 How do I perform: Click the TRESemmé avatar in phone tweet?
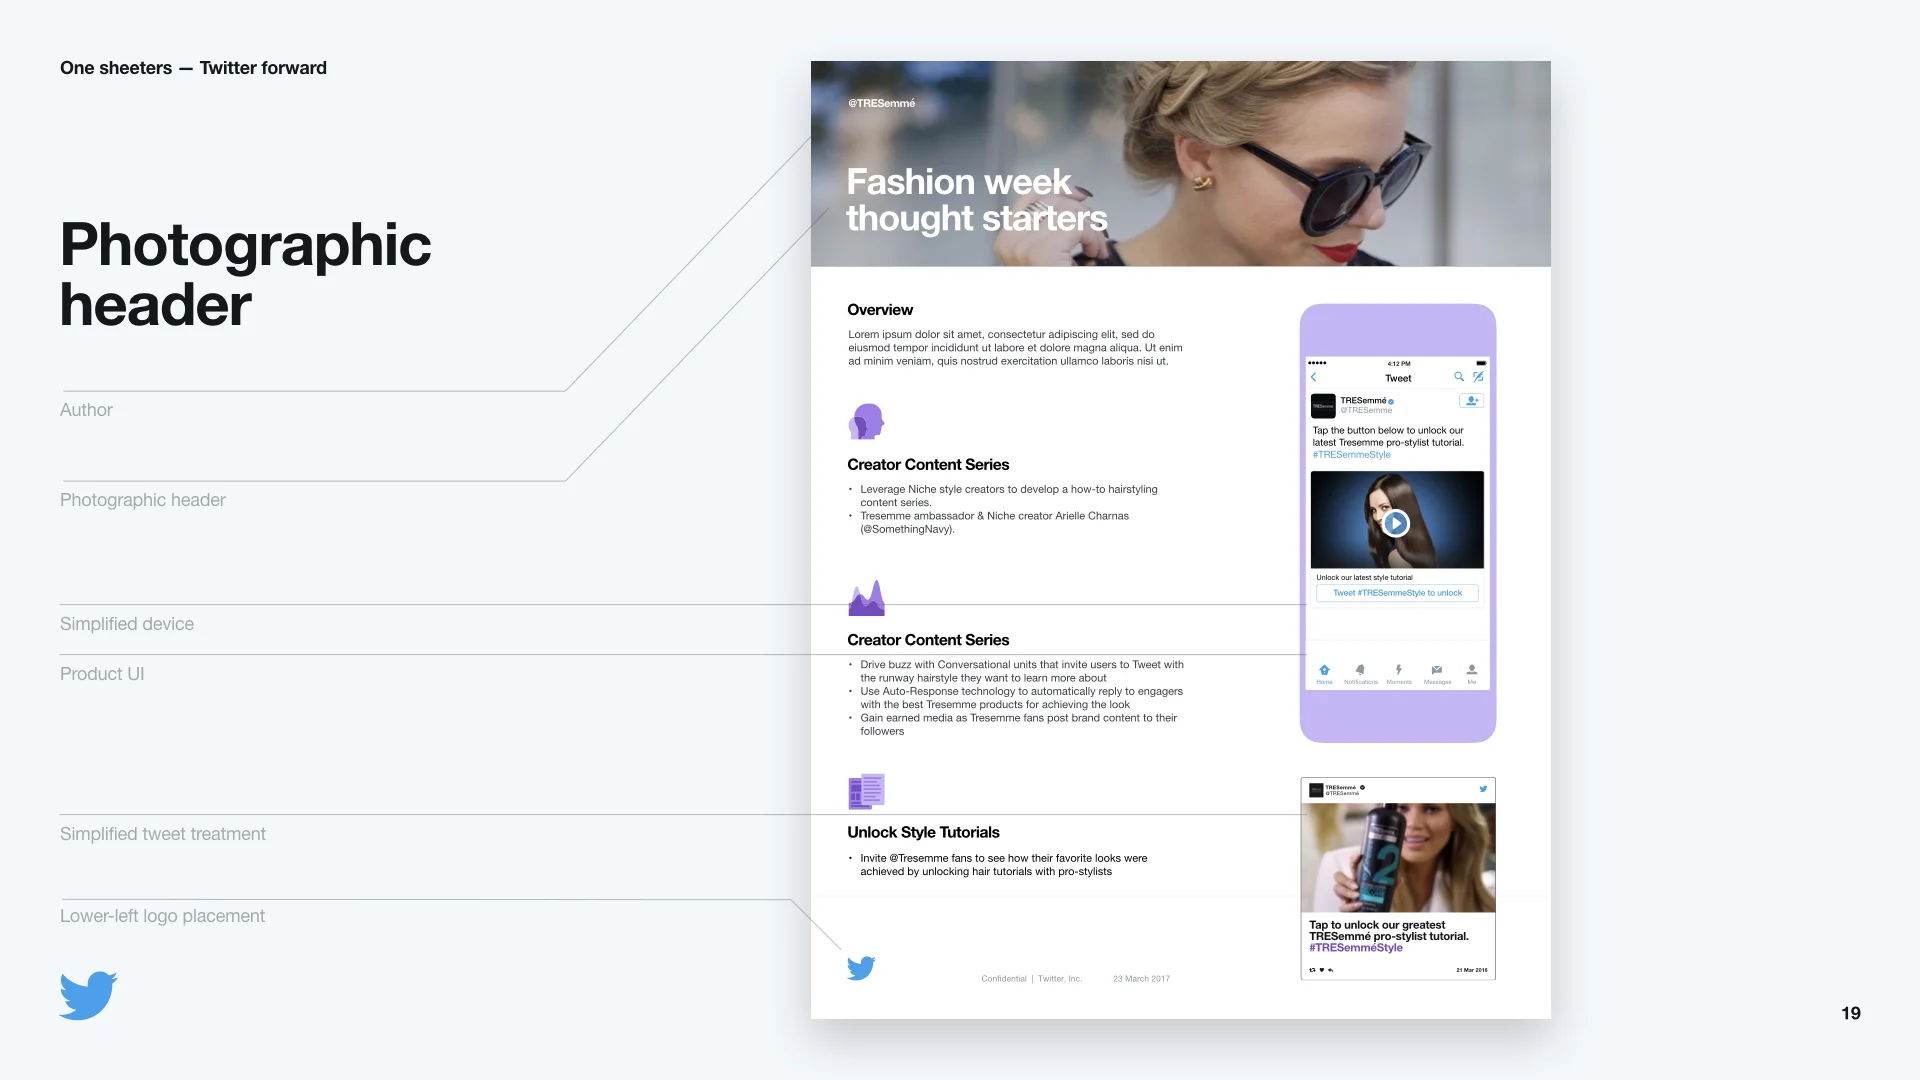[x=1323, y=405]
